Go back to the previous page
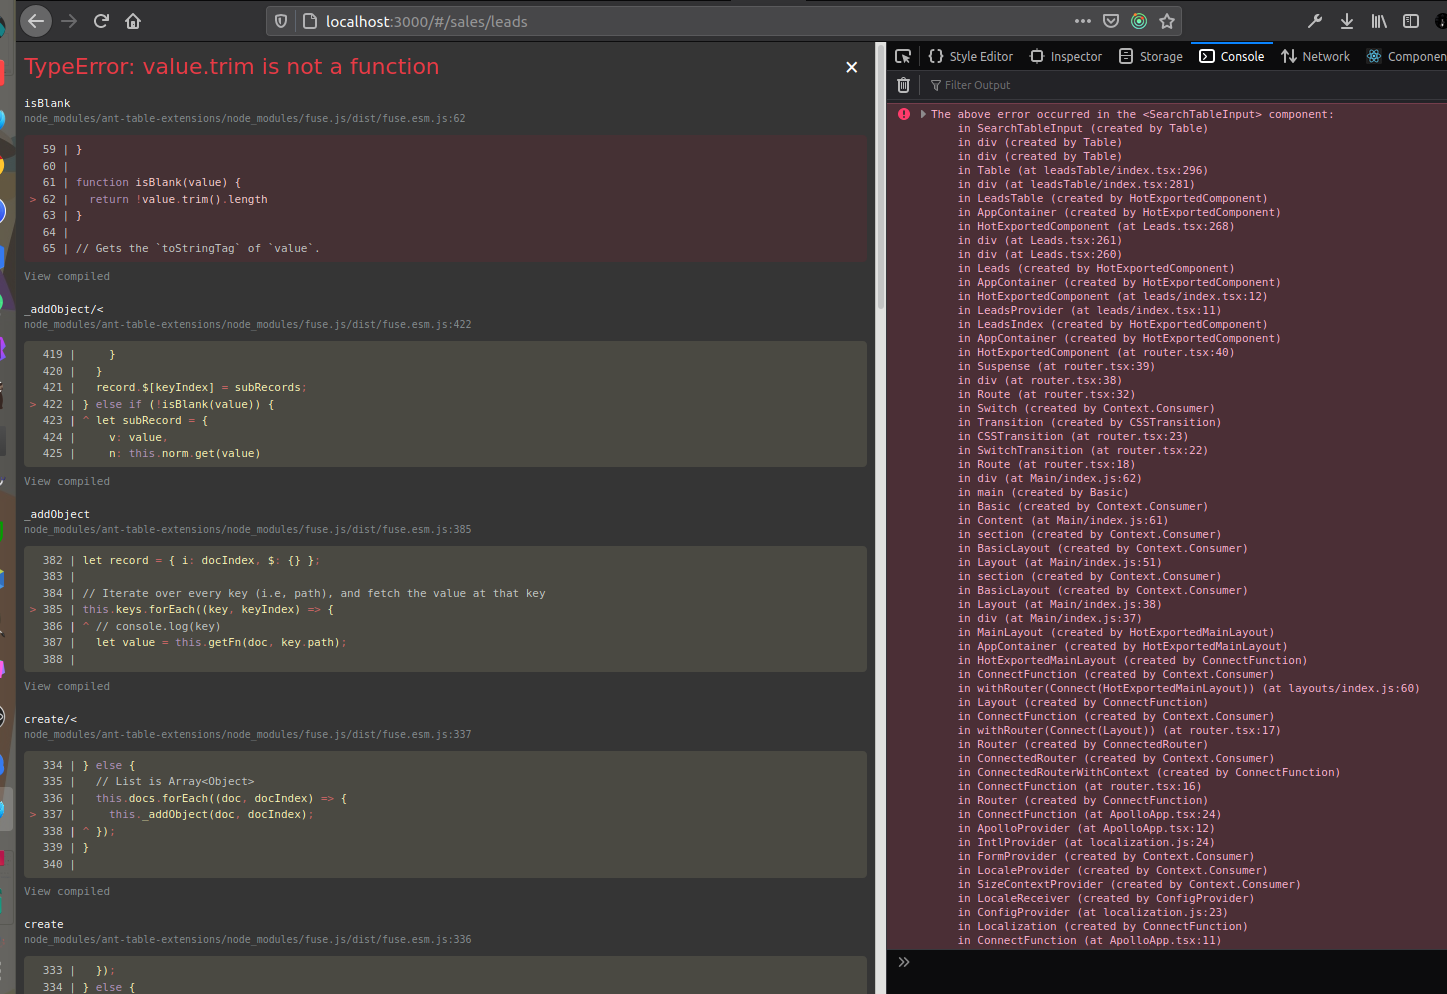 click(x=36, y=21)
